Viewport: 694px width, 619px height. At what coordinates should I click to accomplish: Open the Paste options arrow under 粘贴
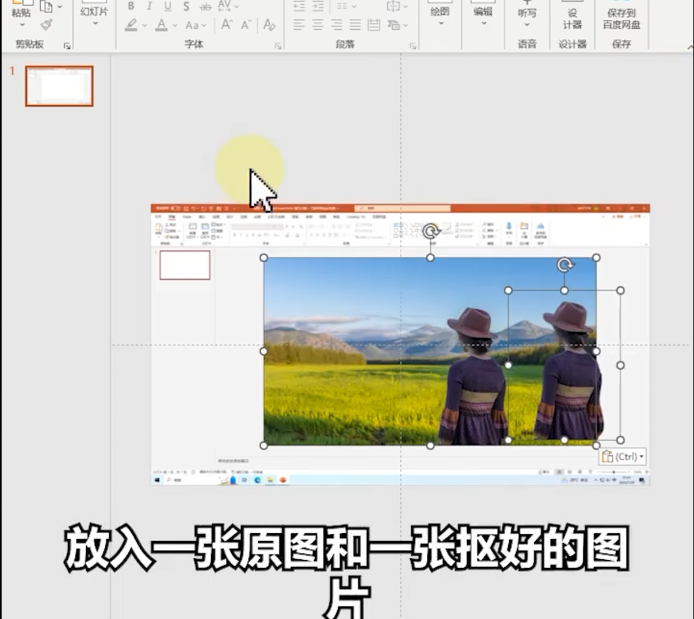point(22,25)
